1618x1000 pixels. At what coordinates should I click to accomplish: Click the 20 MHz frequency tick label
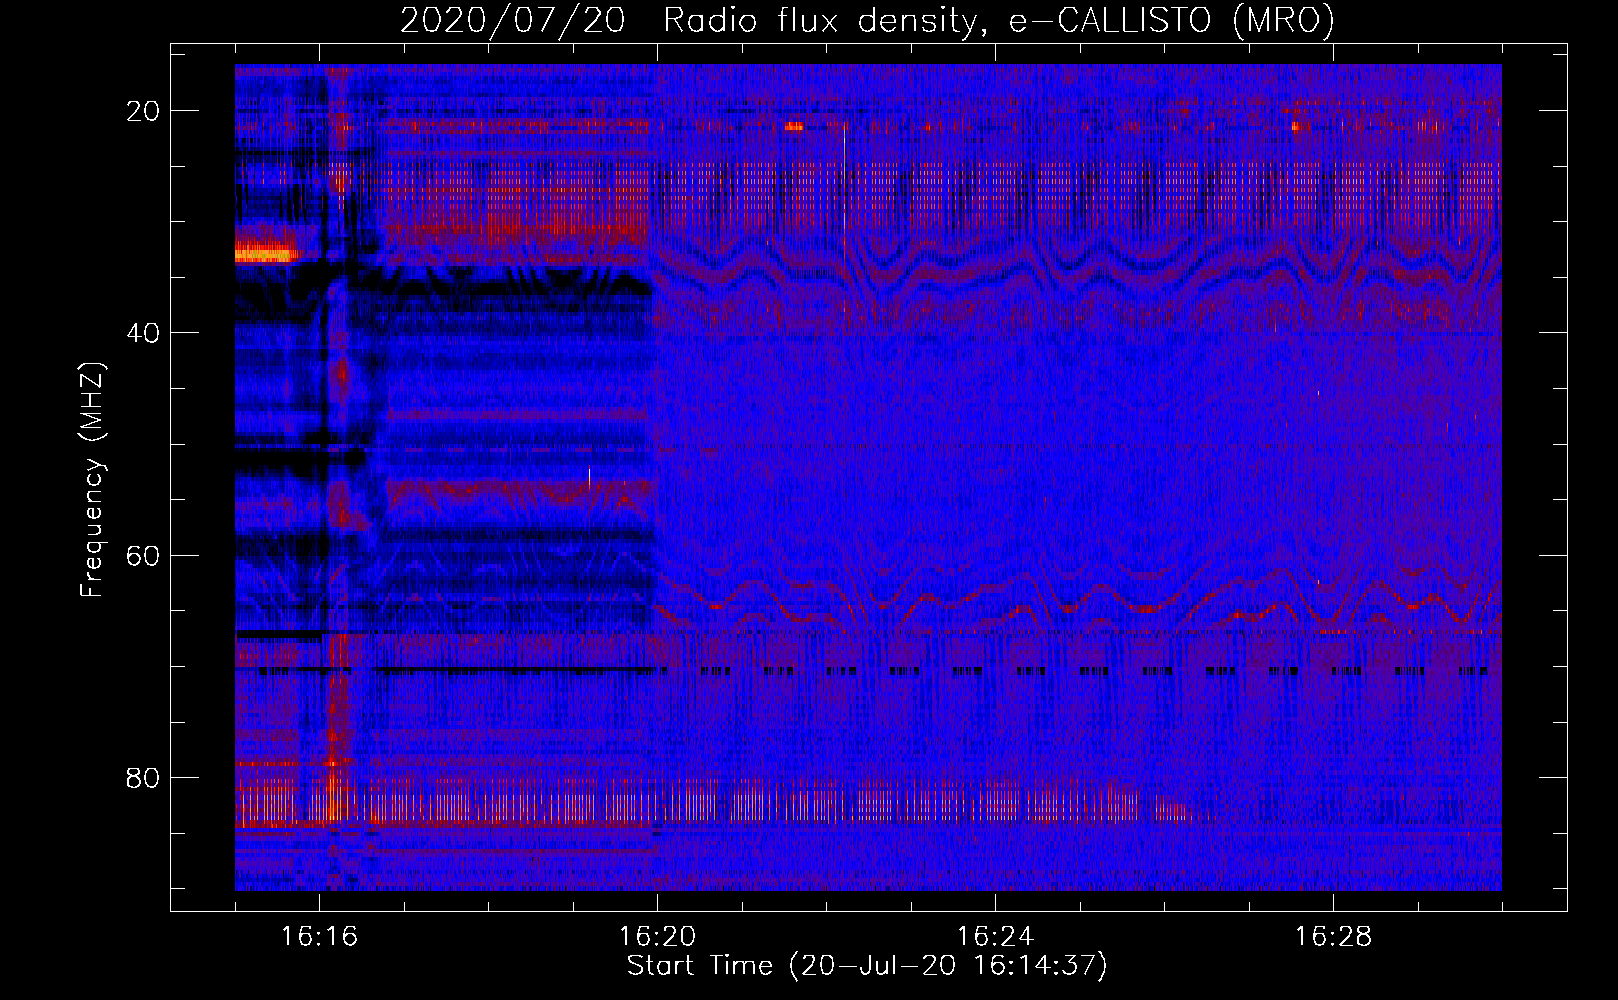tap(143, 111)
